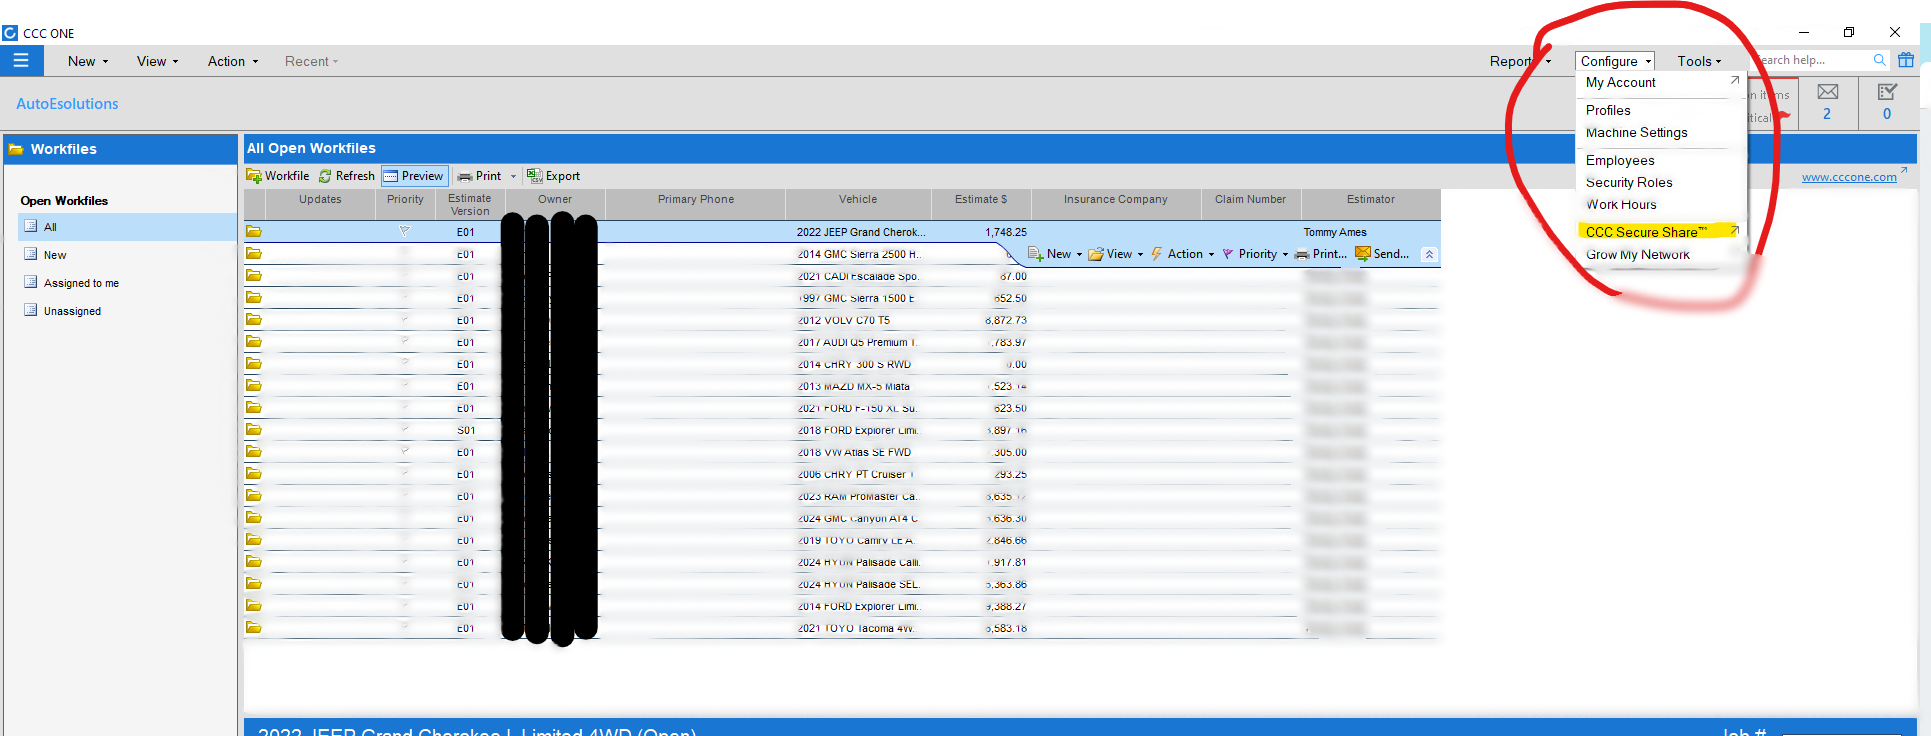Open folder icon of 2018 VW Atlas row

coord(254,452)
